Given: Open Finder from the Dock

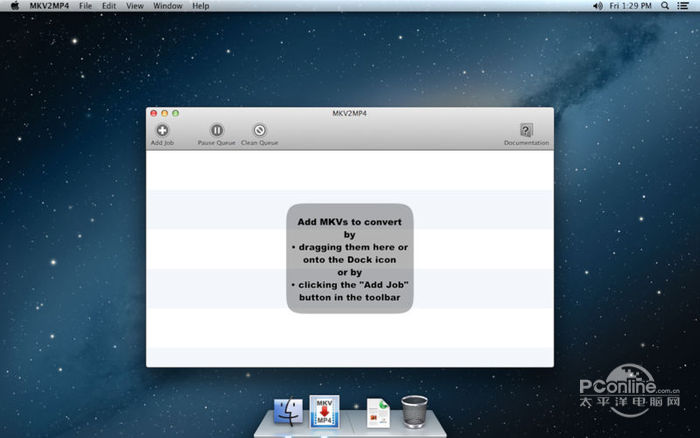Looking at the screenshot, I should pyautogui.click(x=288, y=411).
